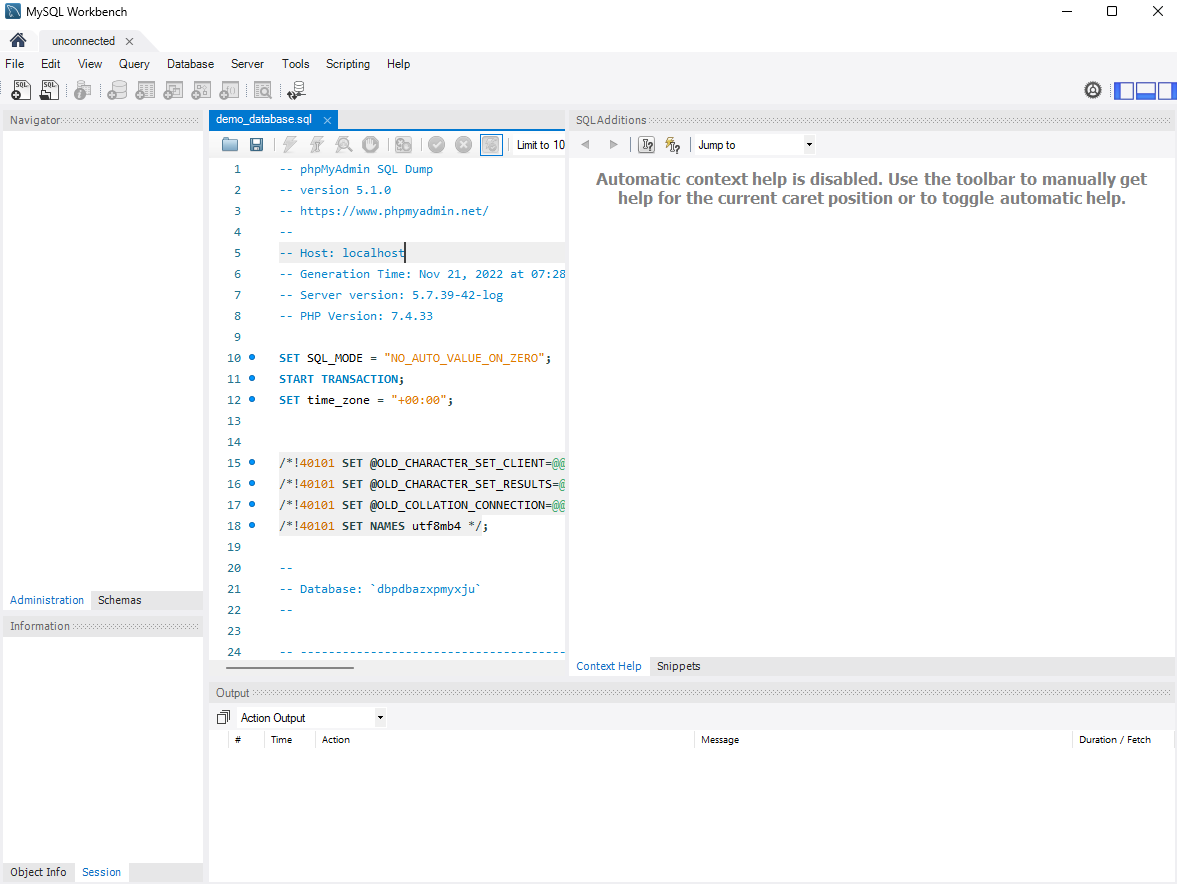Click the Home tab icon

(17, 40)
